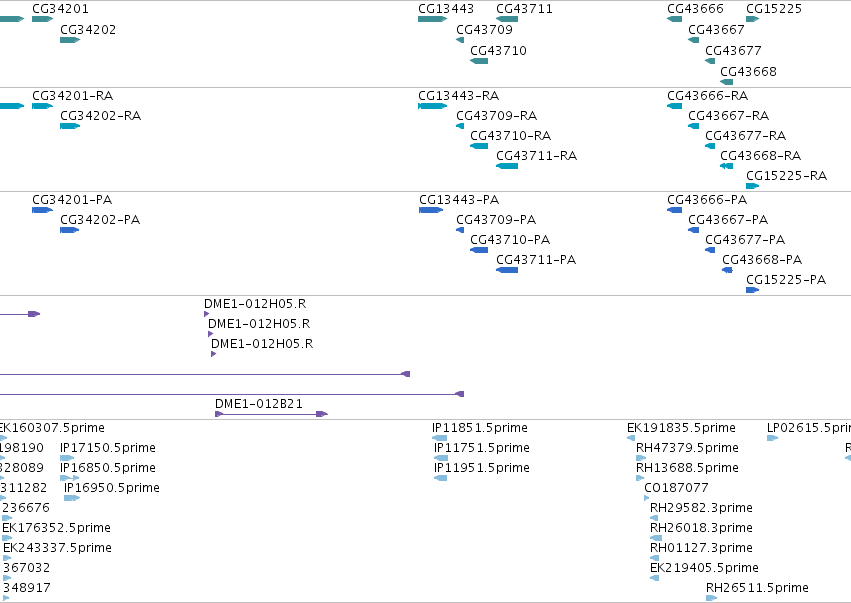Select protein label CG43711-PA

536,260
